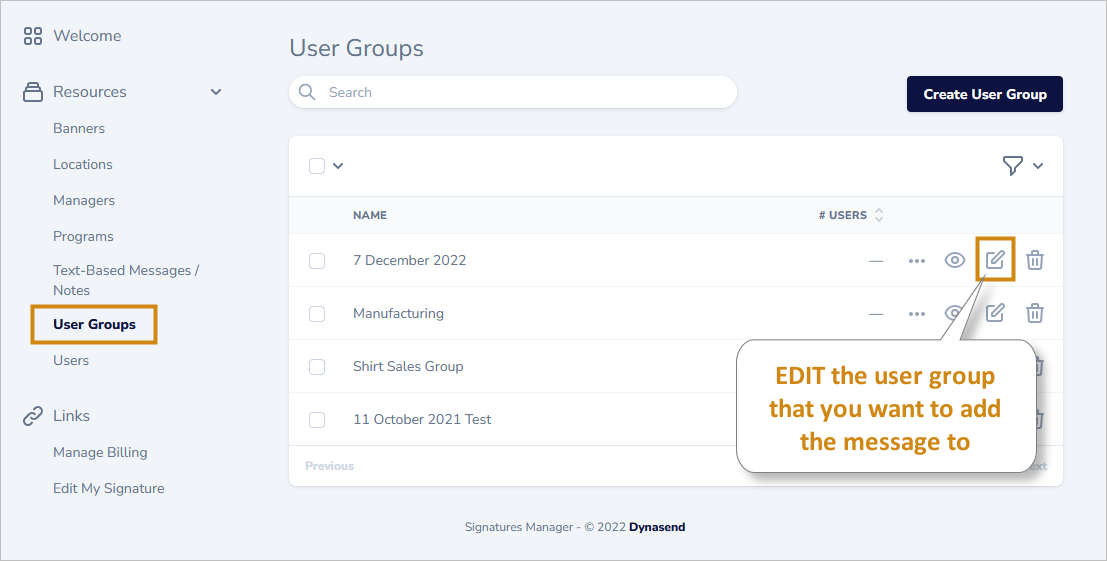
Task: Click the edit icon for 7 December 2022
Action: click(995, 260)
